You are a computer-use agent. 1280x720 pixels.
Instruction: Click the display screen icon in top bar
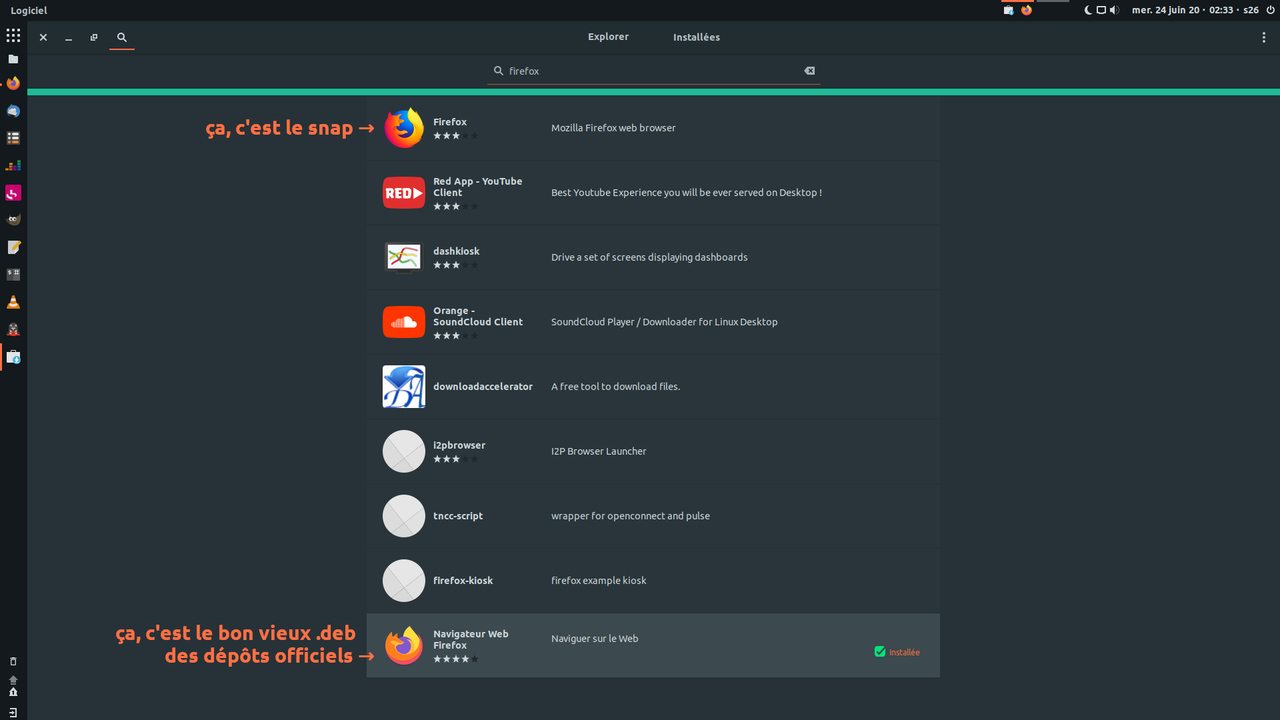[1101, 10]
